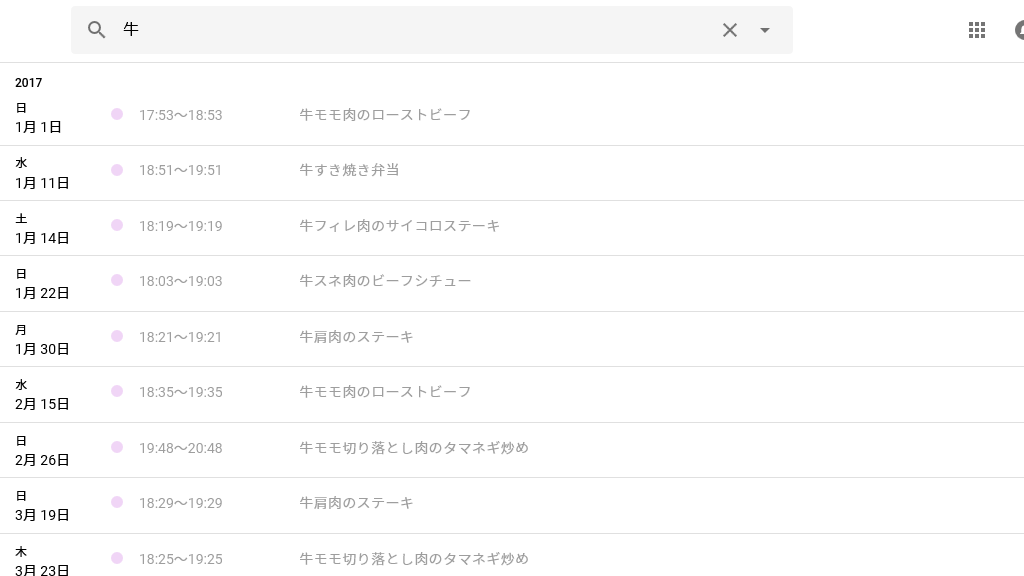The height and width of the screenshot is (576, 1024).
Task: Click the color dot beside 18:29〜19:29
Action: (117, 503)
